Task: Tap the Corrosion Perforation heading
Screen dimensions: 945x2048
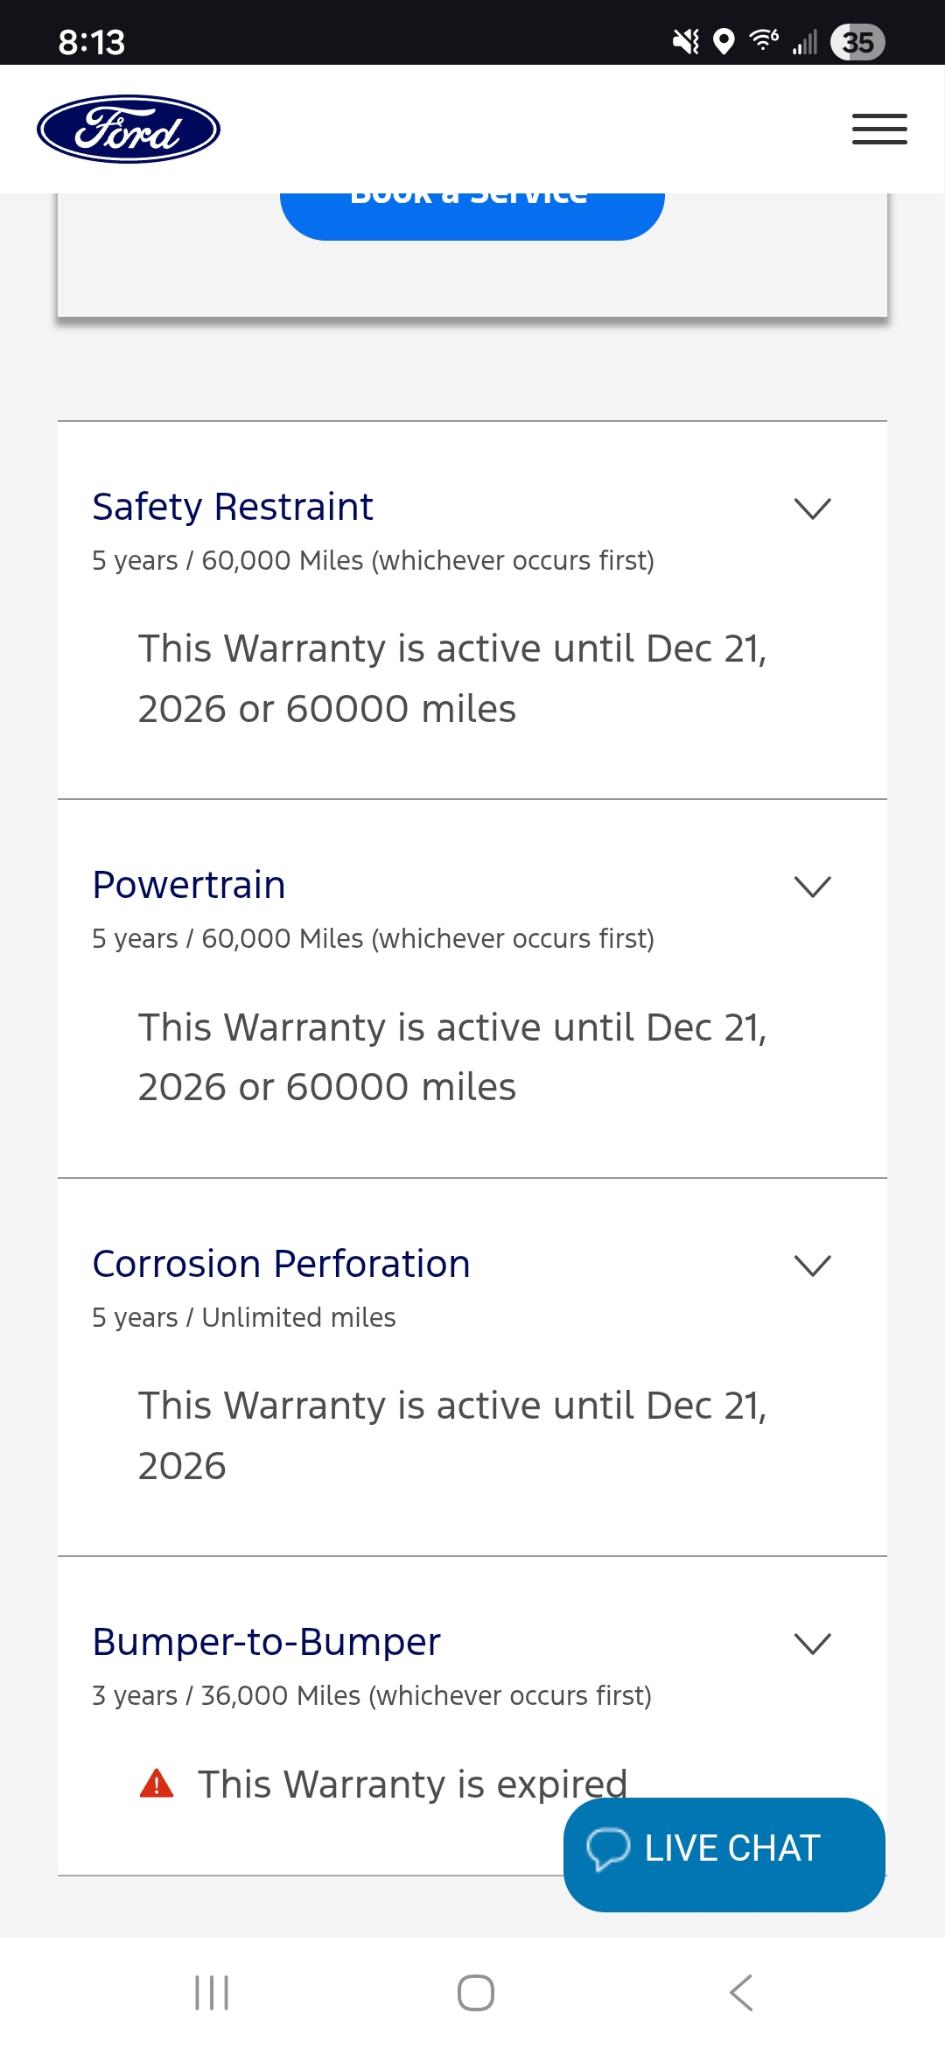Action: pyautogui.click(x=281, y=1264)
